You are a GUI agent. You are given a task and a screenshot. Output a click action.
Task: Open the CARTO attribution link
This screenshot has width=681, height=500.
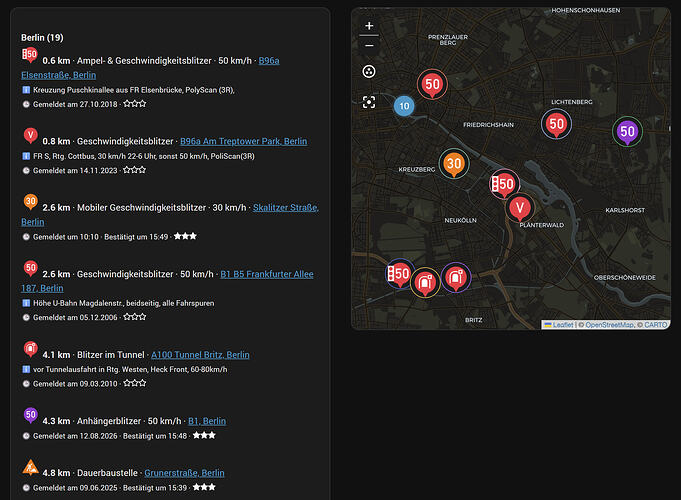[656, 325]
